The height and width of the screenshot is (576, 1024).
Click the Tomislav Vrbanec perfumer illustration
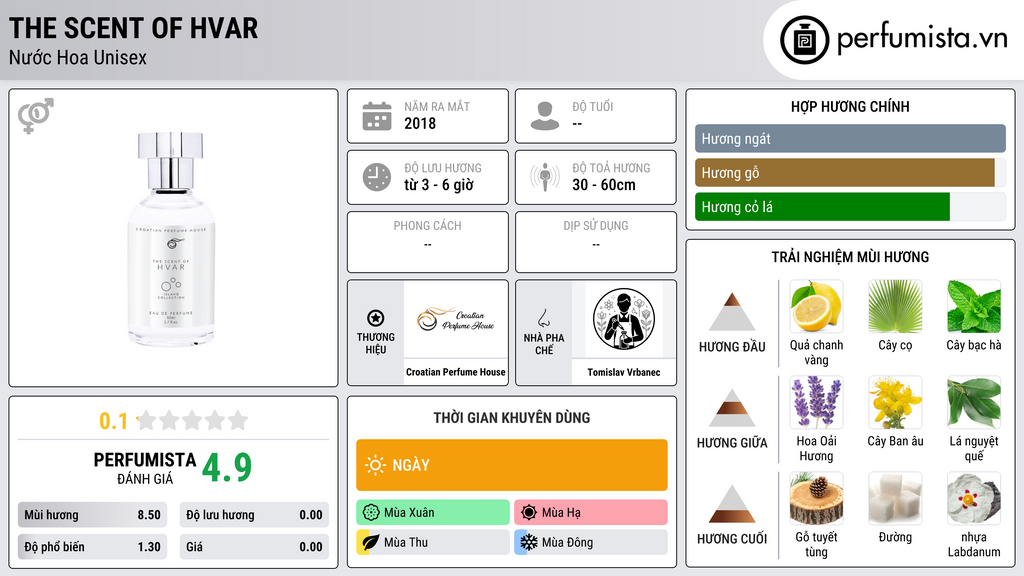tap(624, 319)
